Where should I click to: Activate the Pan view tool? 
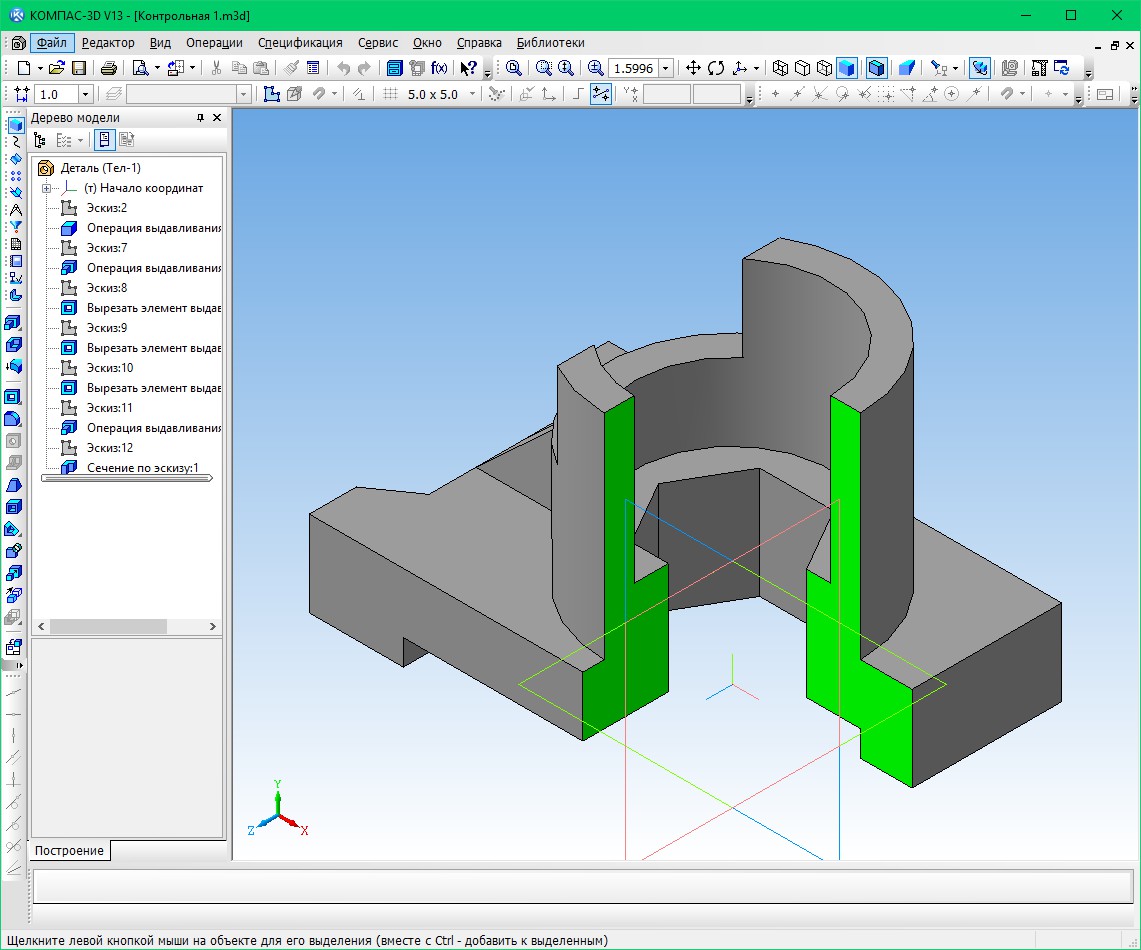point(692,68)
